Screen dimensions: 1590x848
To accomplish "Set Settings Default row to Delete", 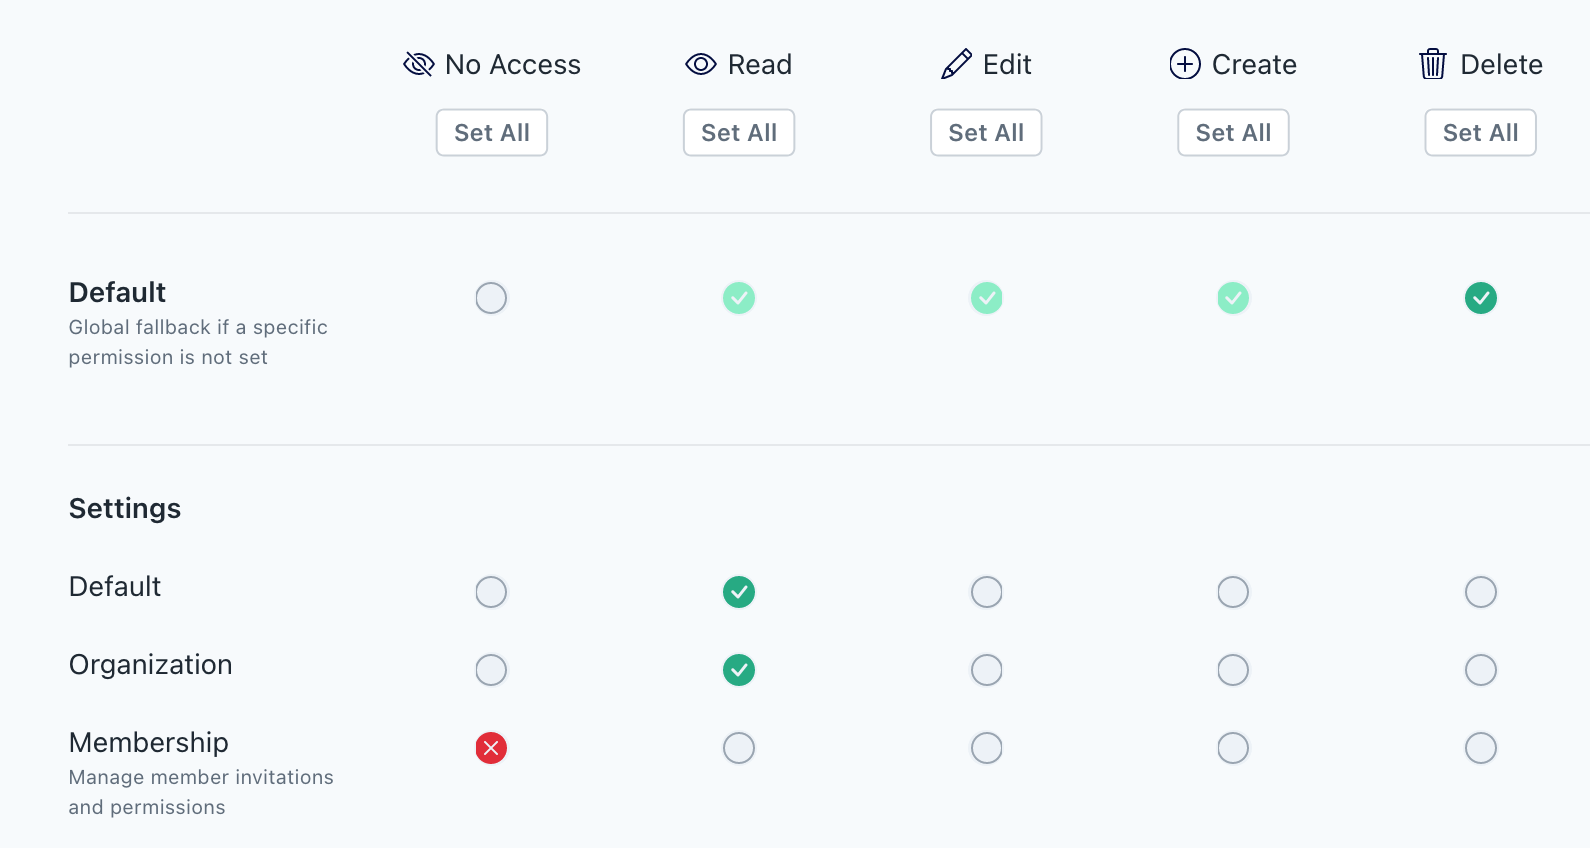I will (1480, 592).
